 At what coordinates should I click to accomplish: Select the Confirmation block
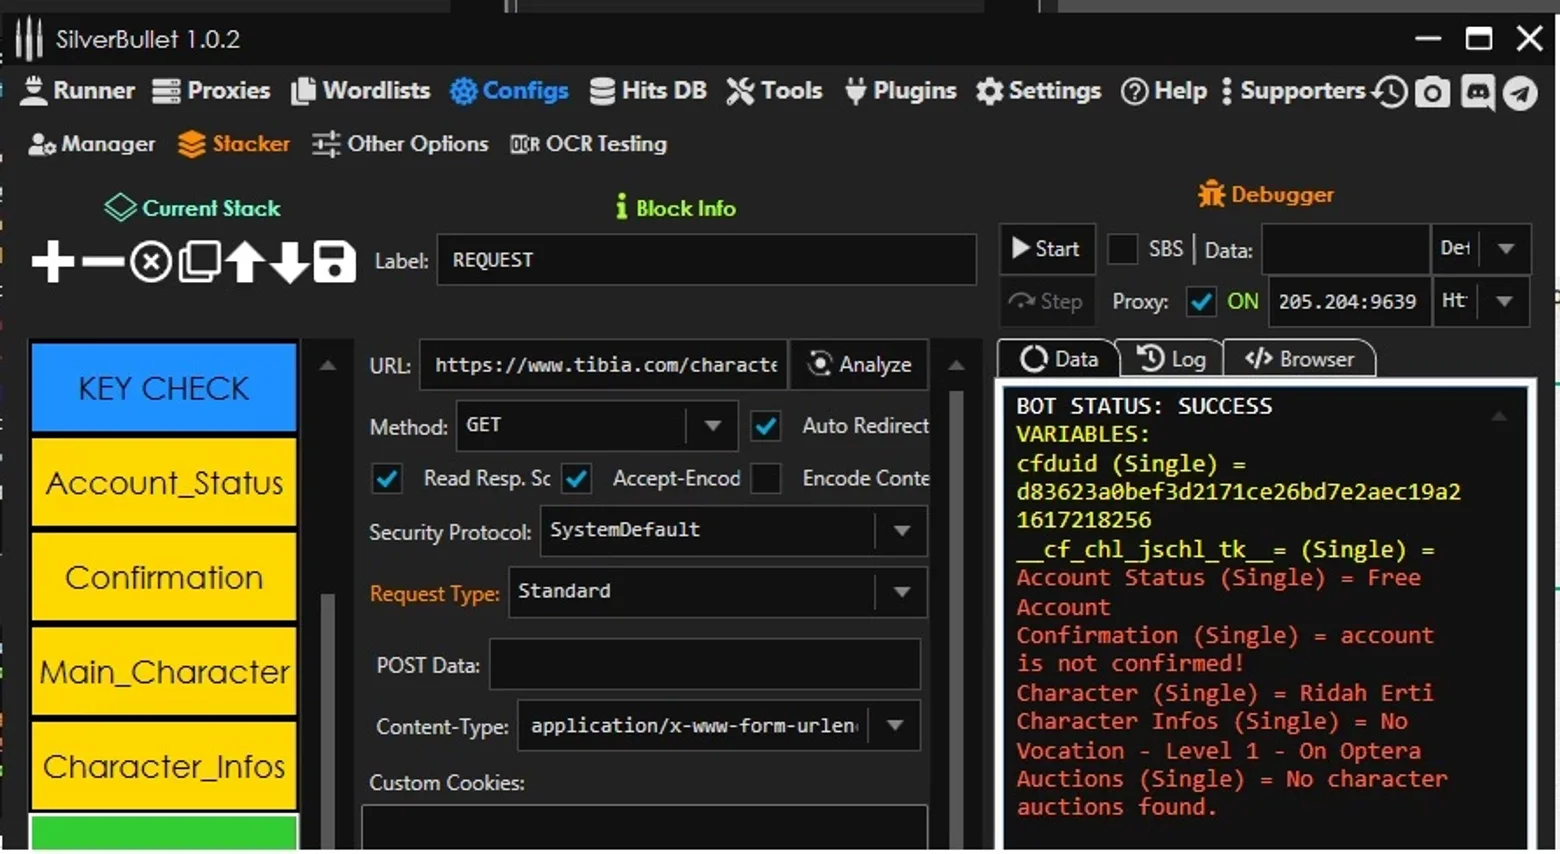pyautogui.click(x=164, y=577)
